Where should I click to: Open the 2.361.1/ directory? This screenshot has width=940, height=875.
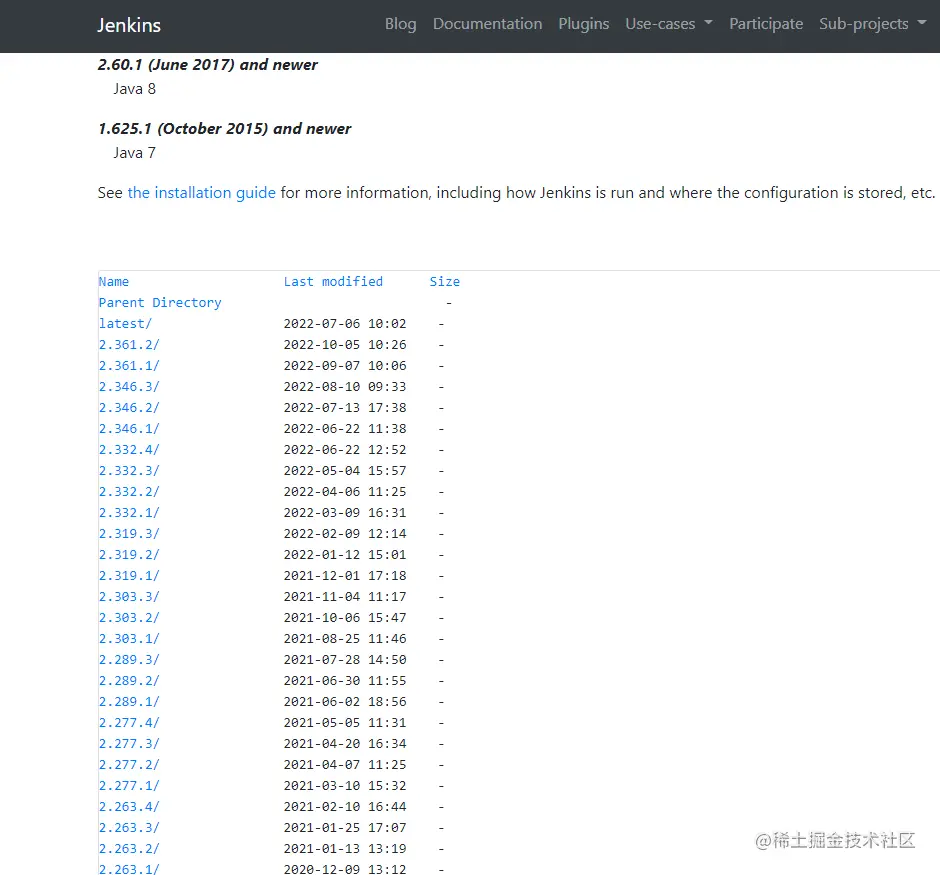pyautogui.click(x=129, y=366)
